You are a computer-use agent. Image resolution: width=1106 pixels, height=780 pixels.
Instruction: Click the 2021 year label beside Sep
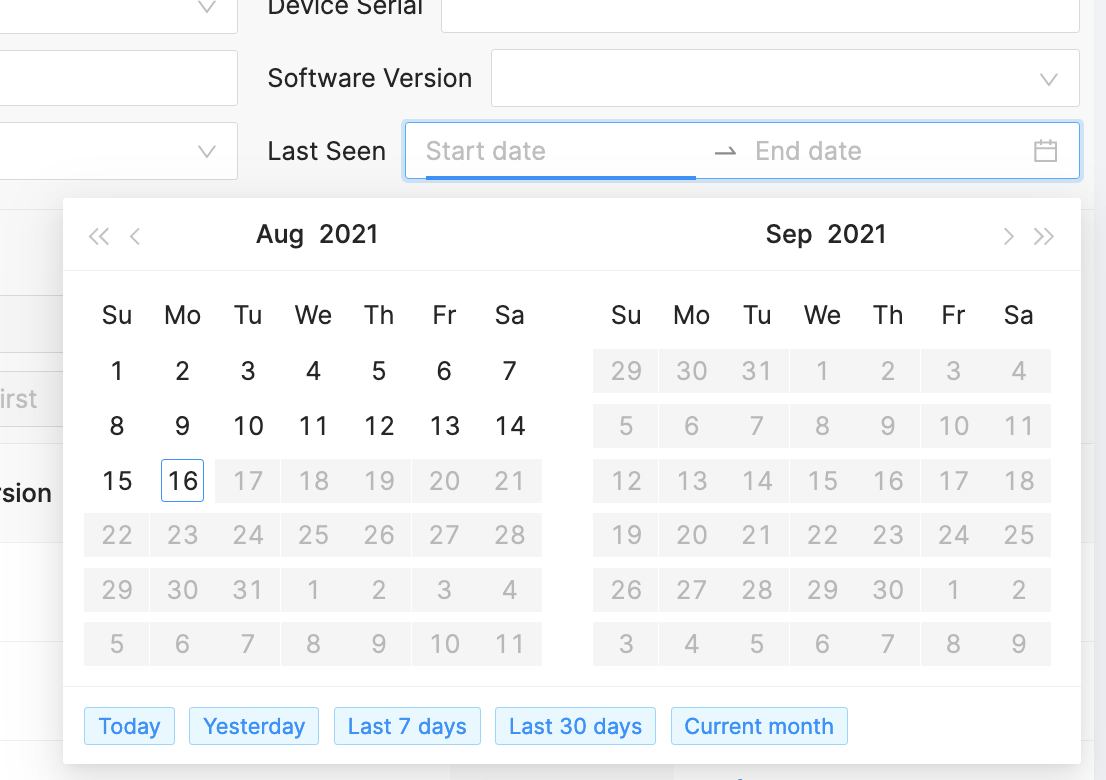[857, 235]
